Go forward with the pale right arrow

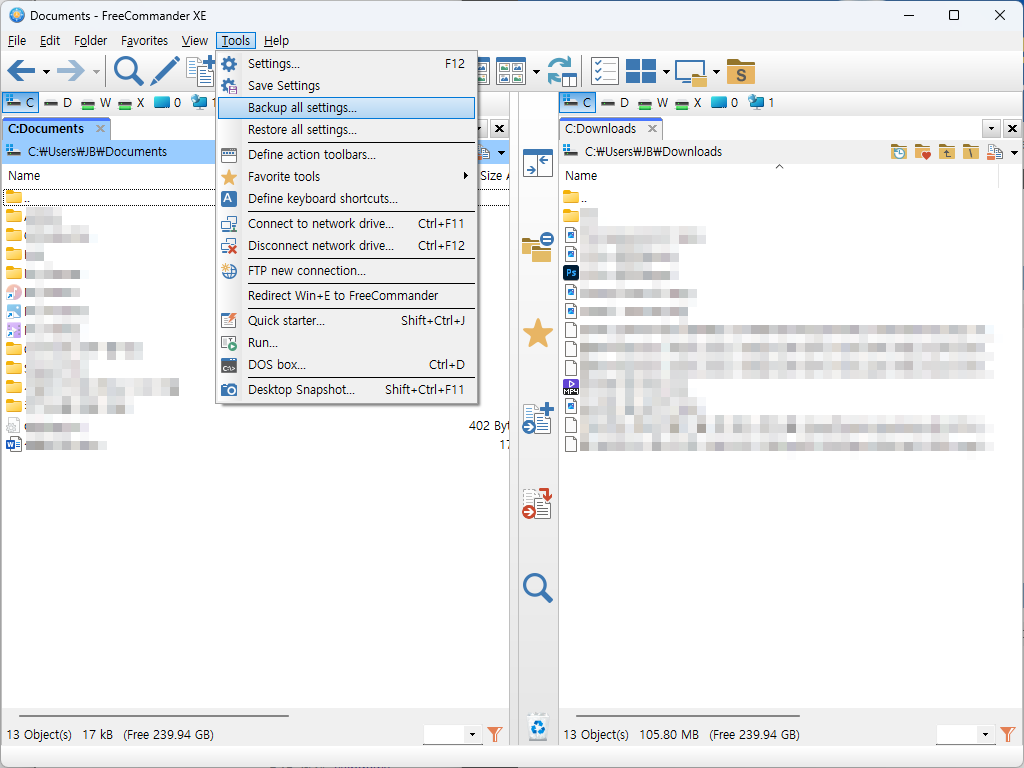pos(71,71)
